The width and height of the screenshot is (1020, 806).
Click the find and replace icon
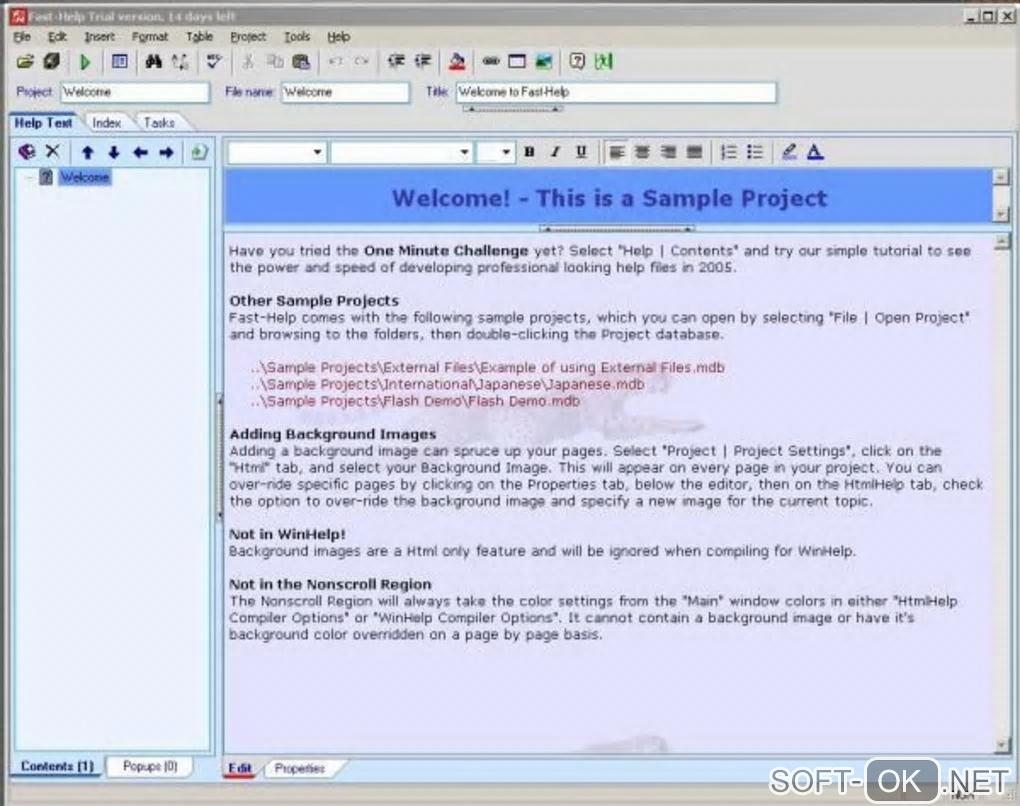(180, 62)
